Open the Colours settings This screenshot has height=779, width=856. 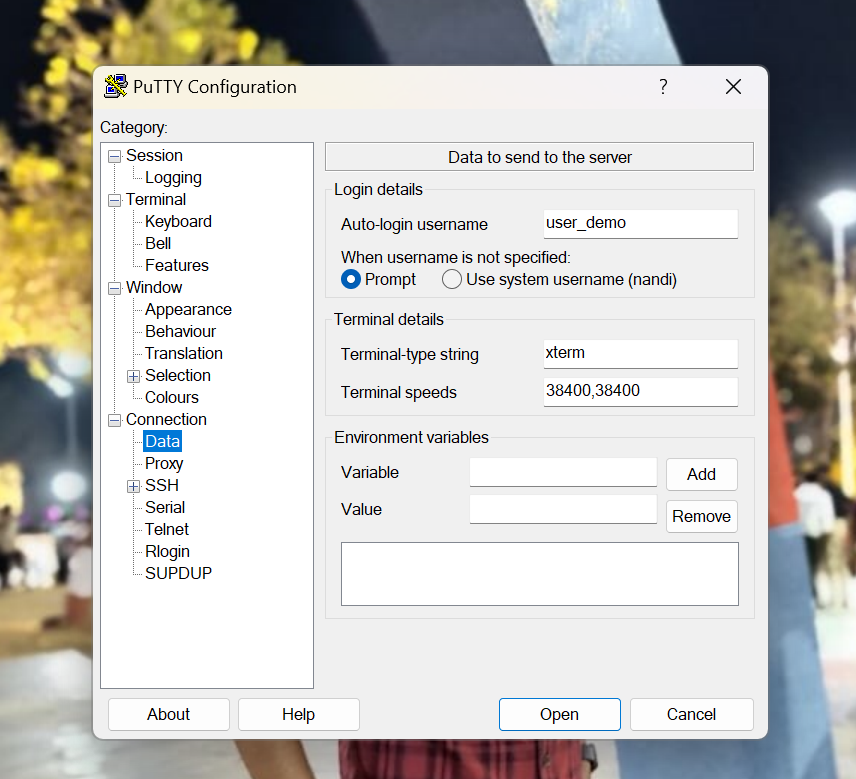pyautogui.click(x=171, y=397)
